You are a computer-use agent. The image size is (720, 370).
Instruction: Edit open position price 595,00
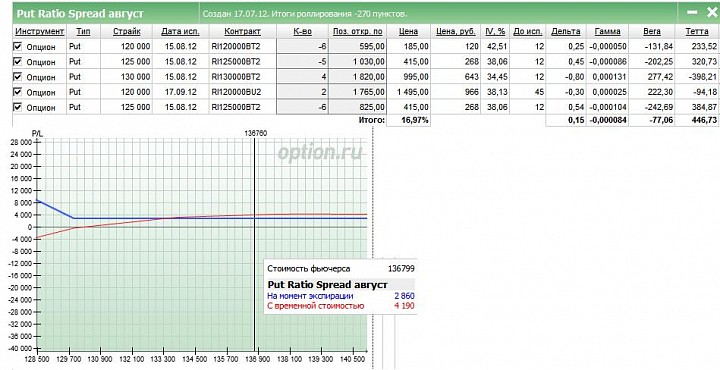pyautogui.click(x=357, y=46)
